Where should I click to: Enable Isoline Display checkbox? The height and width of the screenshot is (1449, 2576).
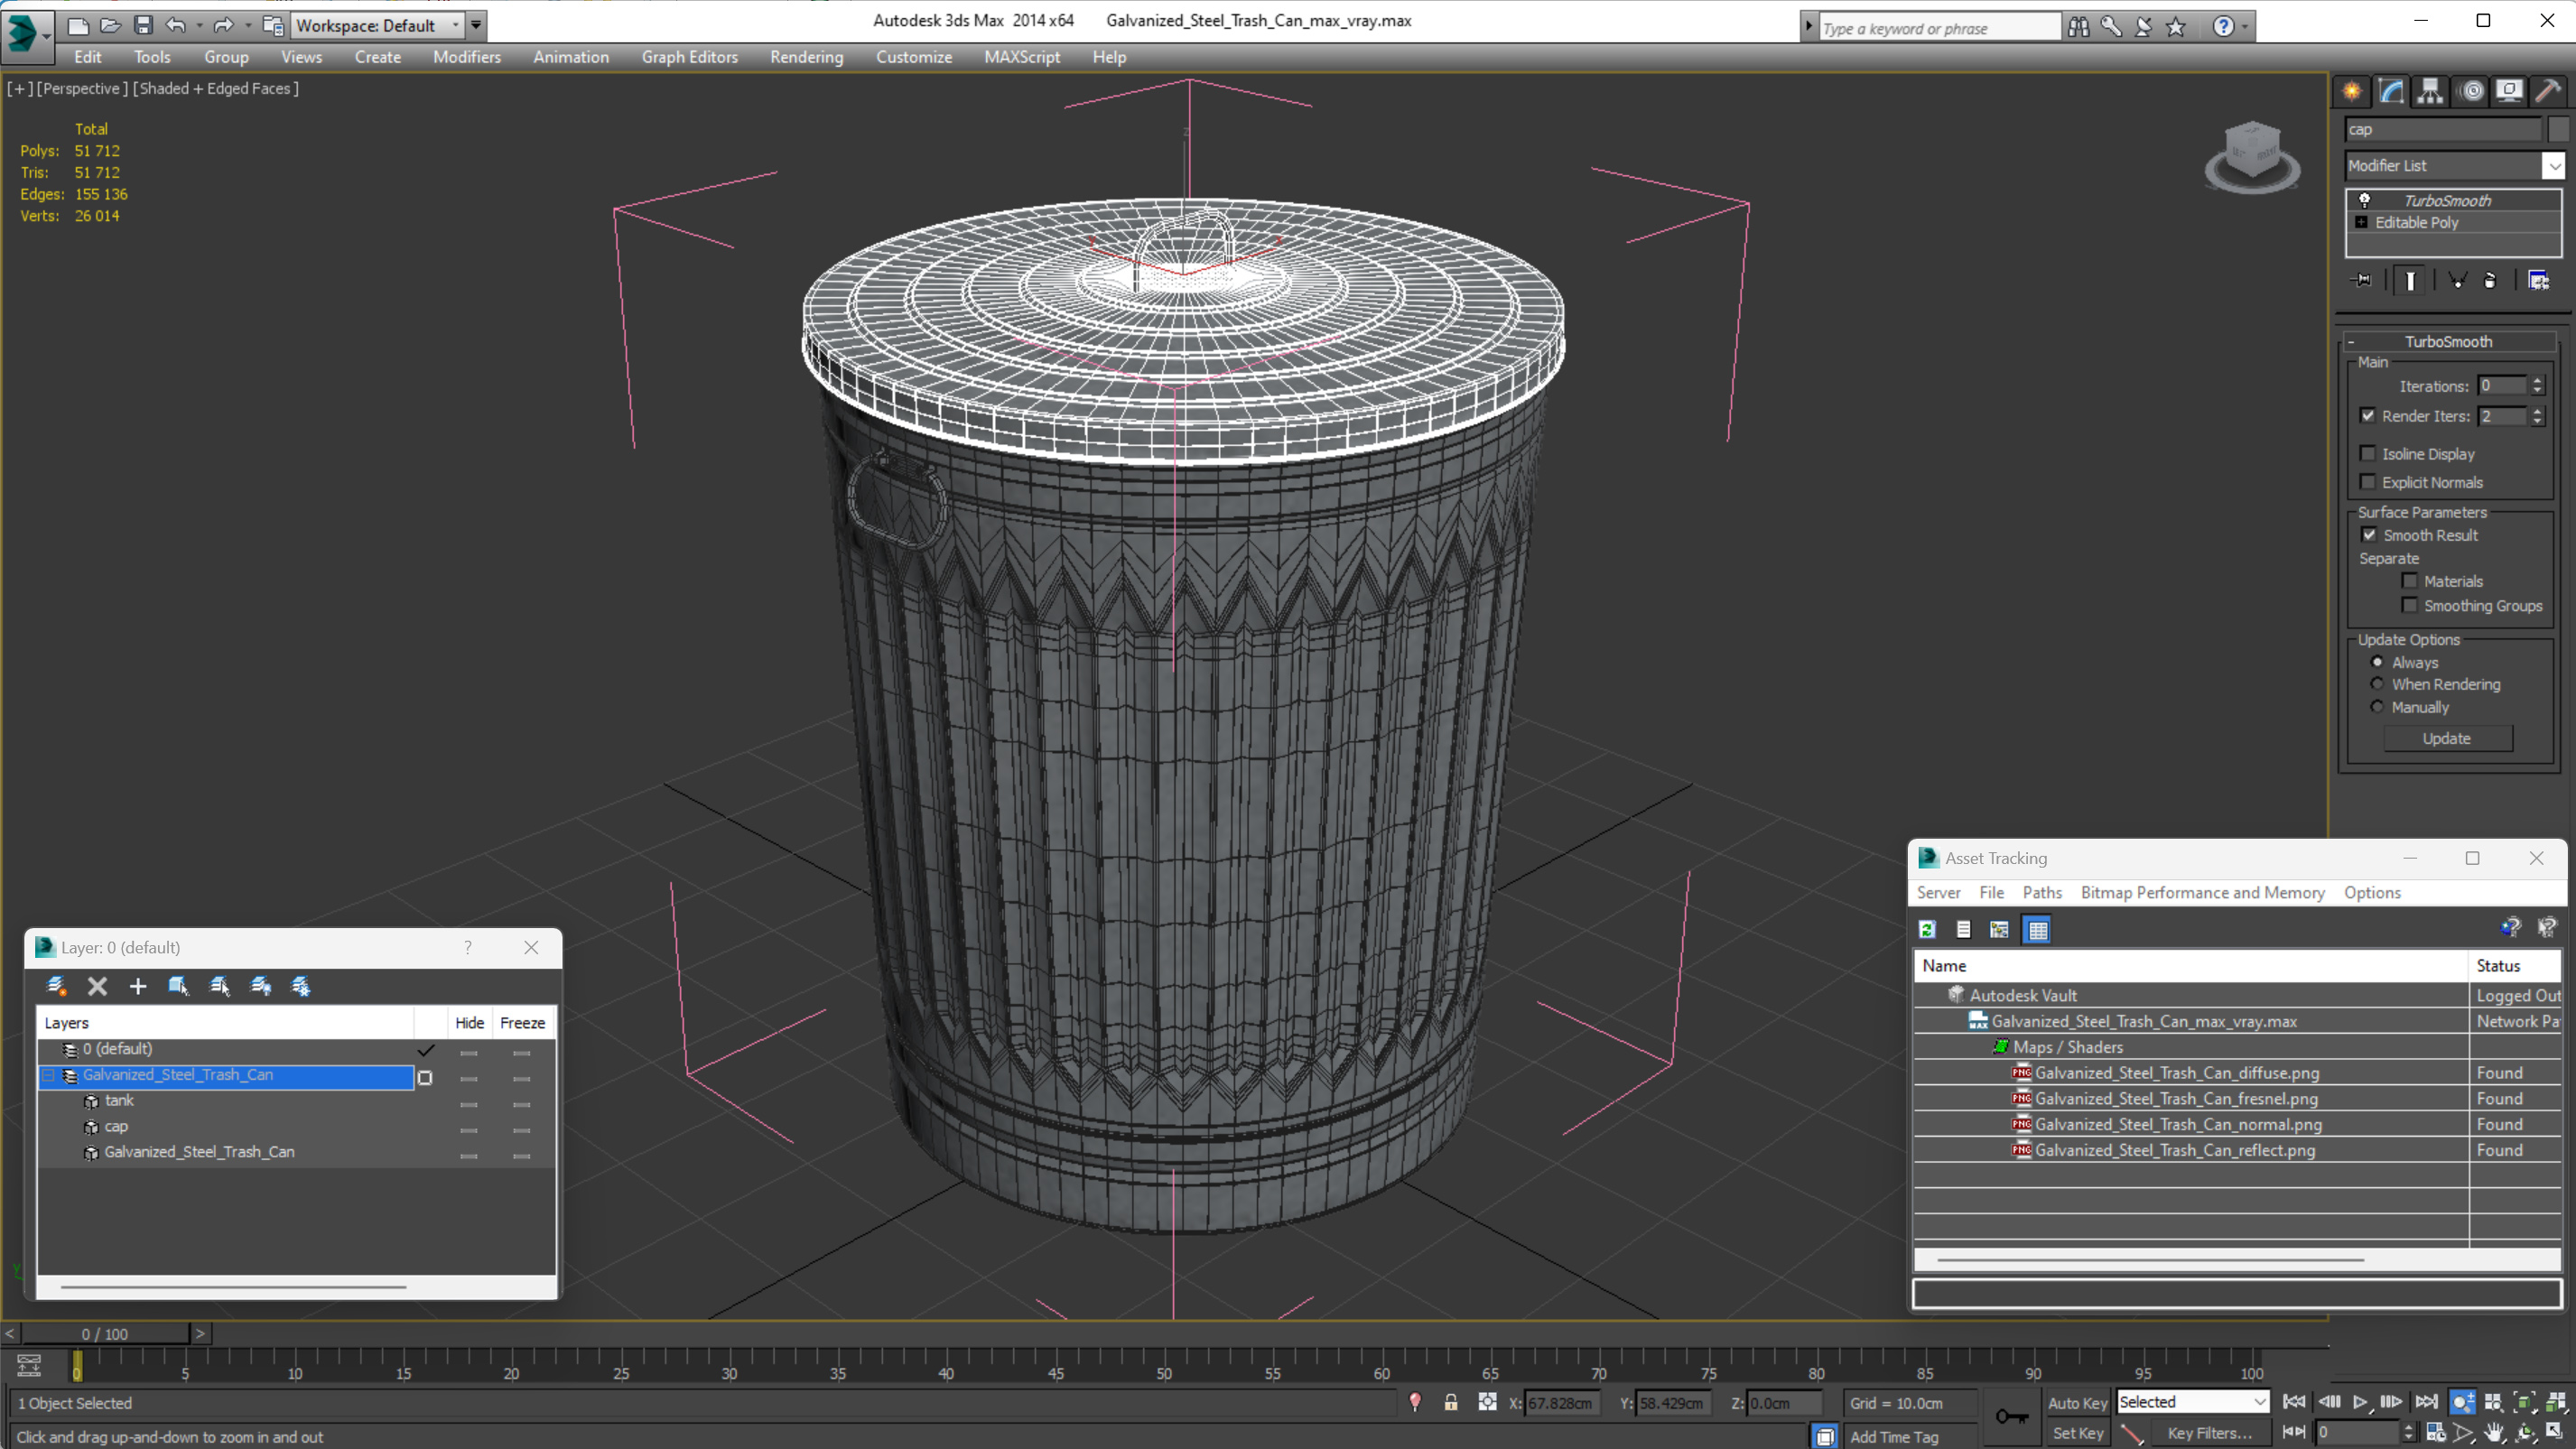pyautogui.click(x=2367, y=453)
